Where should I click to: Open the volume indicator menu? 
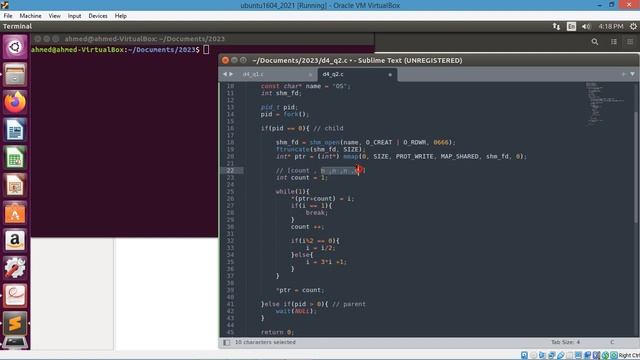(586, 27)
